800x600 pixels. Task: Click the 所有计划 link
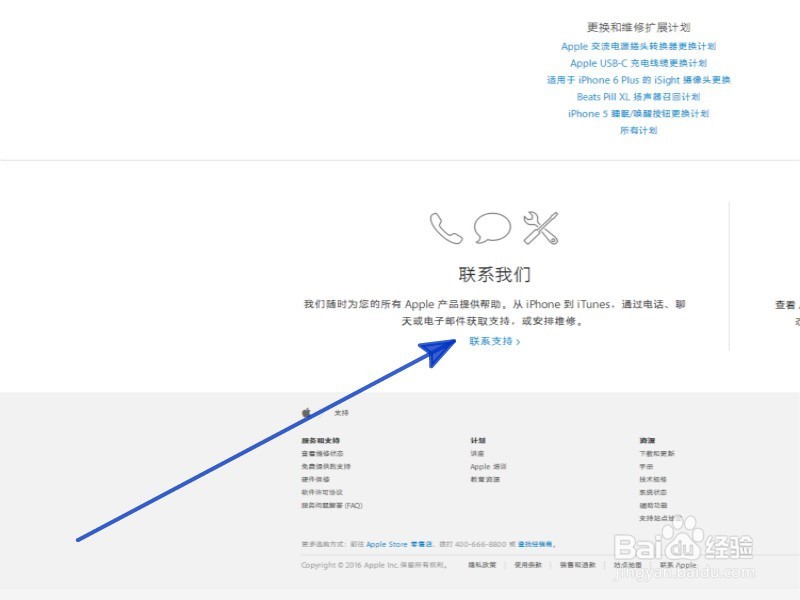coord(637,130)
